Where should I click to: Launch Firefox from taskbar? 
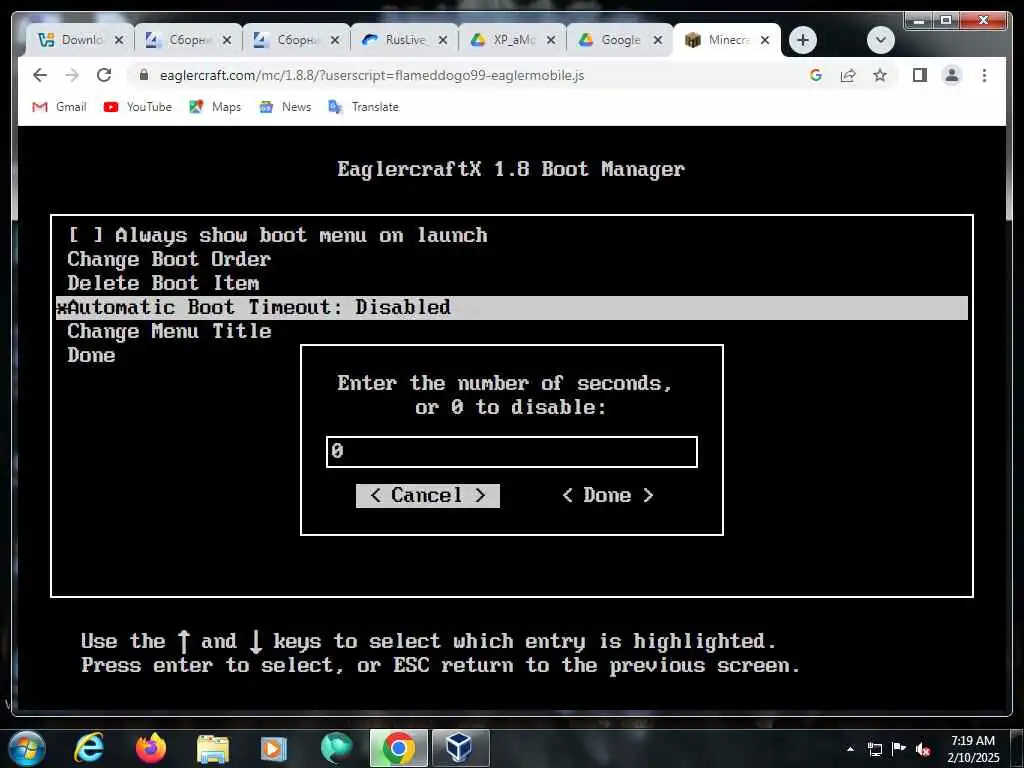[151, 748]
